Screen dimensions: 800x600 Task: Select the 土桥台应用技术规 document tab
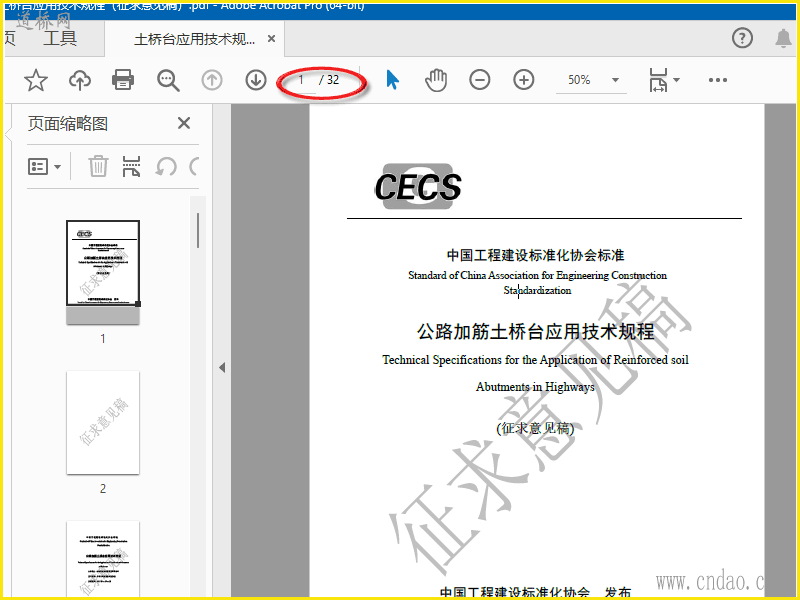194,39
